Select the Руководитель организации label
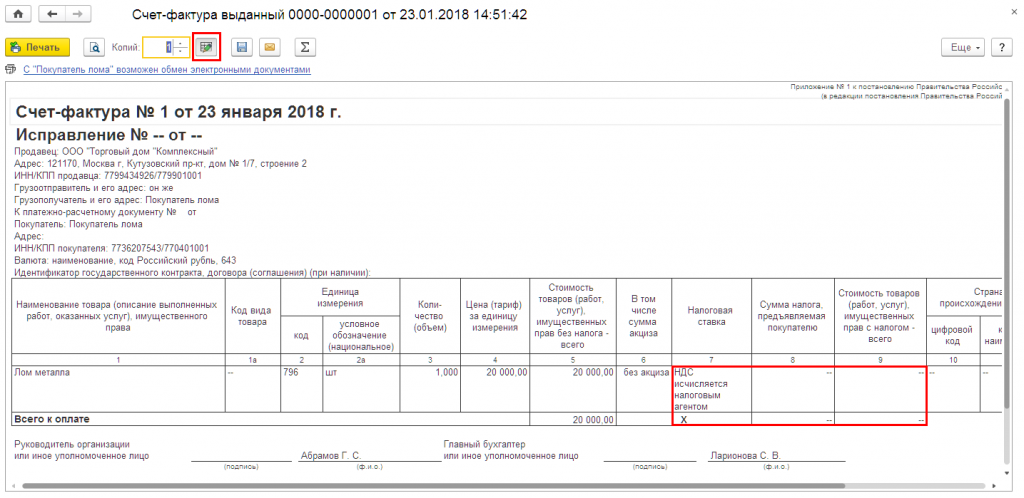Screen dimensions: 1024x498 [x=72, y=444]
